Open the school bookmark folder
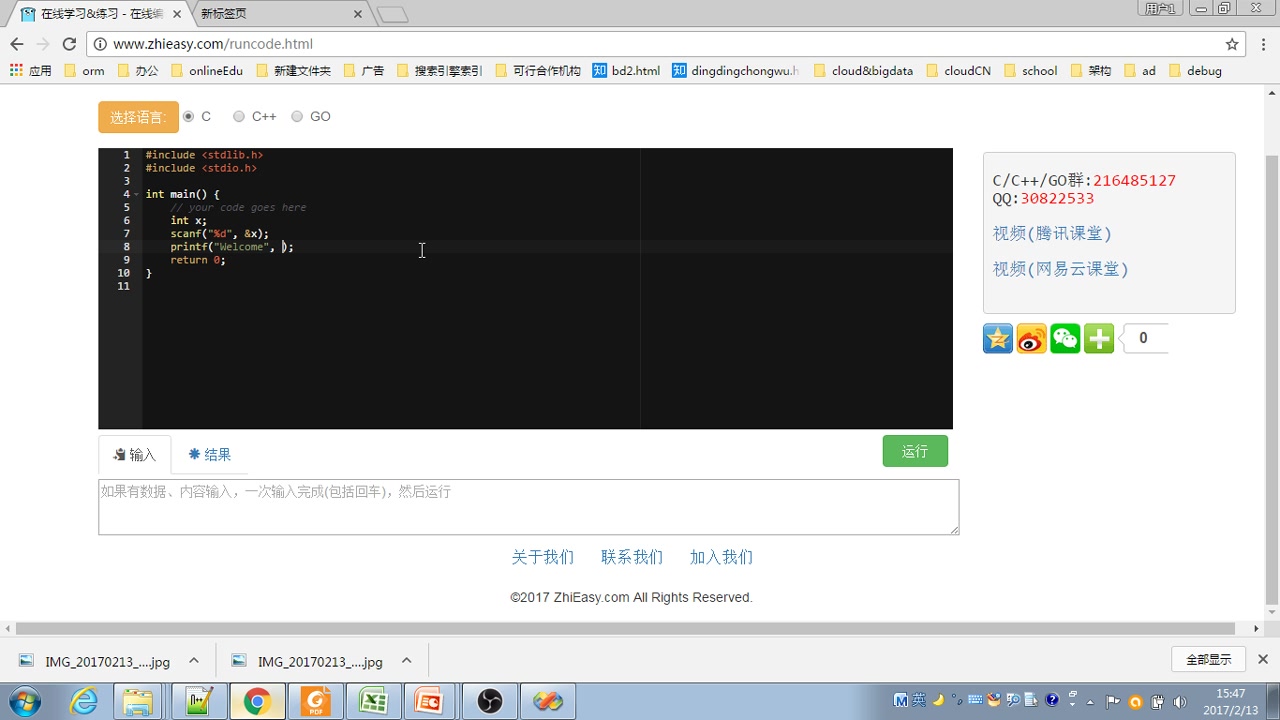This screenshot has height=720, width=1280. point(1030,71)
